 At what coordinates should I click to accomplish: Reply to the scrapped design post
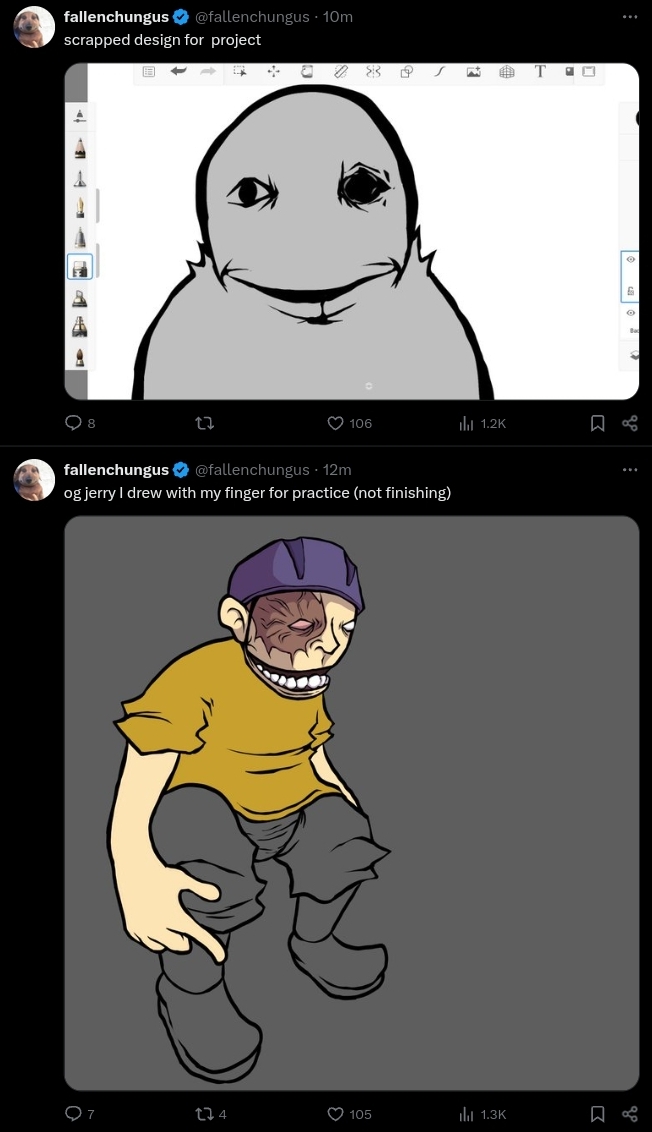pyautogui.click(x=73, y=423)
